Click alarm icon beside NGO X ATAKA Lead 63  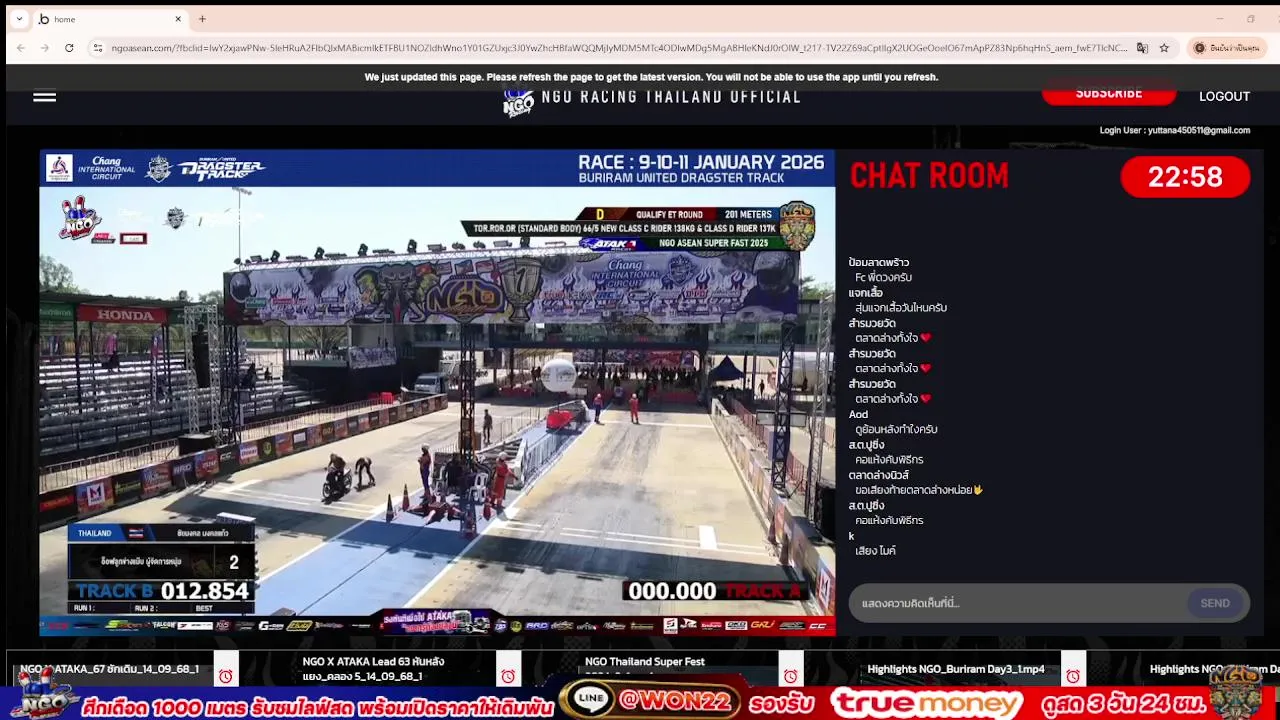point(508,676)
